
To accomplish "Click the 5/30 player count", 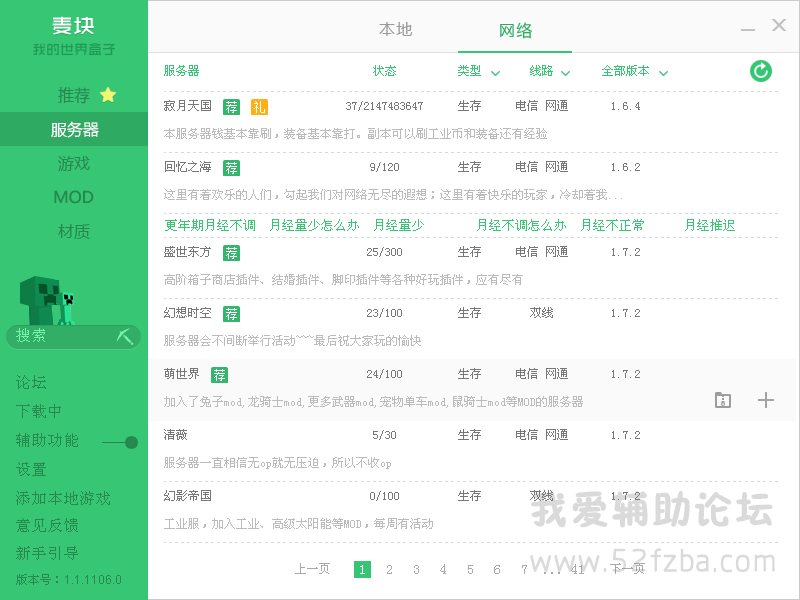I will click(384, 435).
